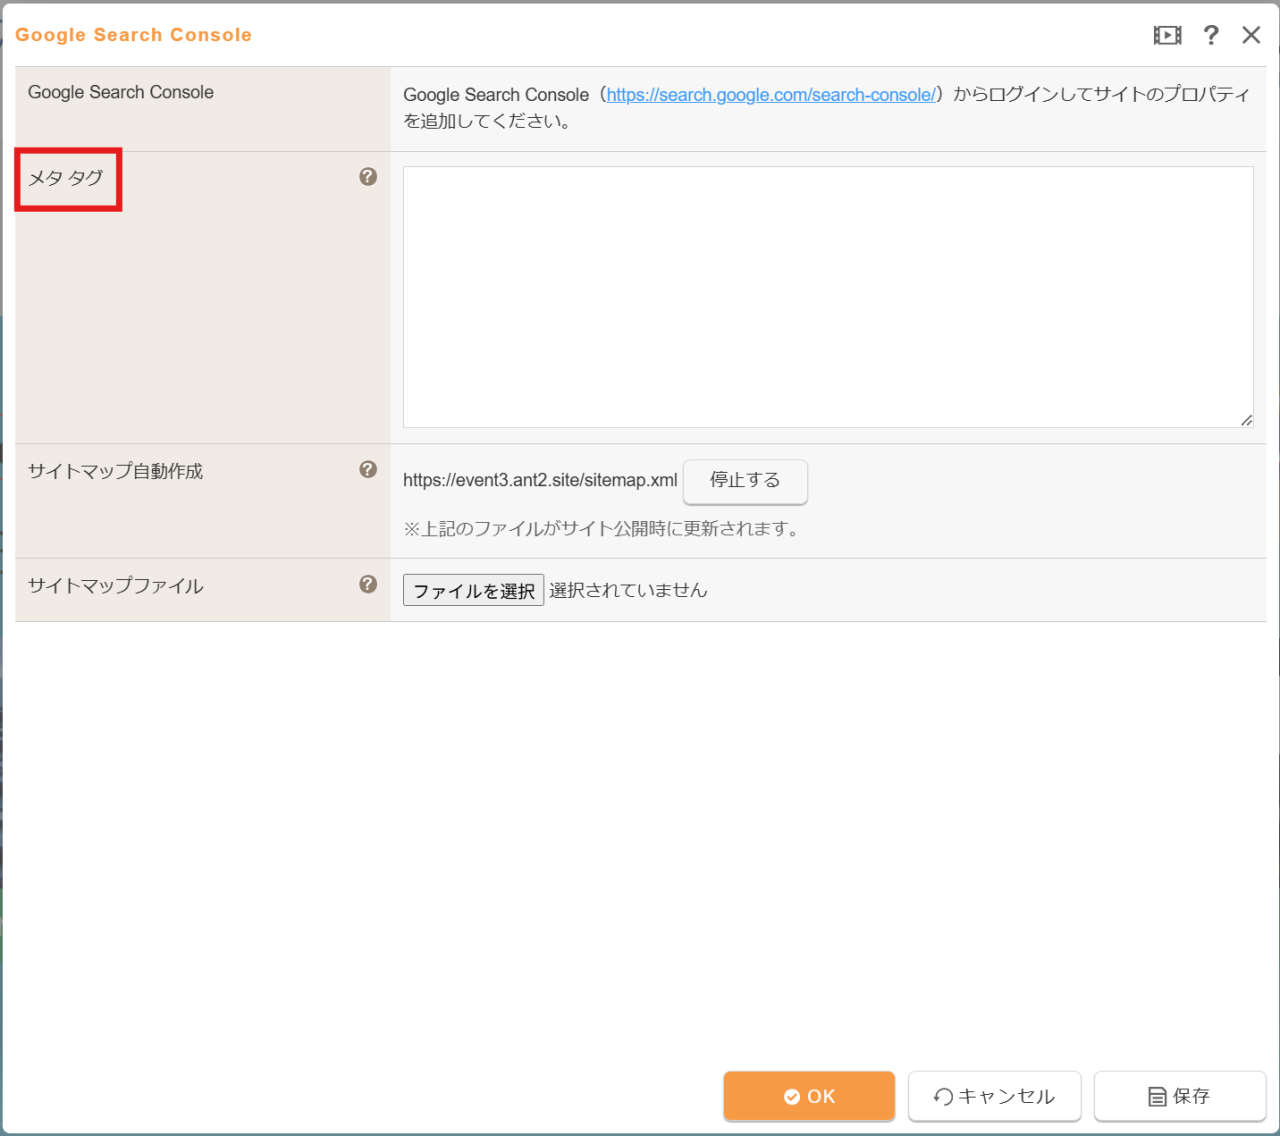
Task: Close the Google Search Console dialog
Action: [x=1251, y=35]
